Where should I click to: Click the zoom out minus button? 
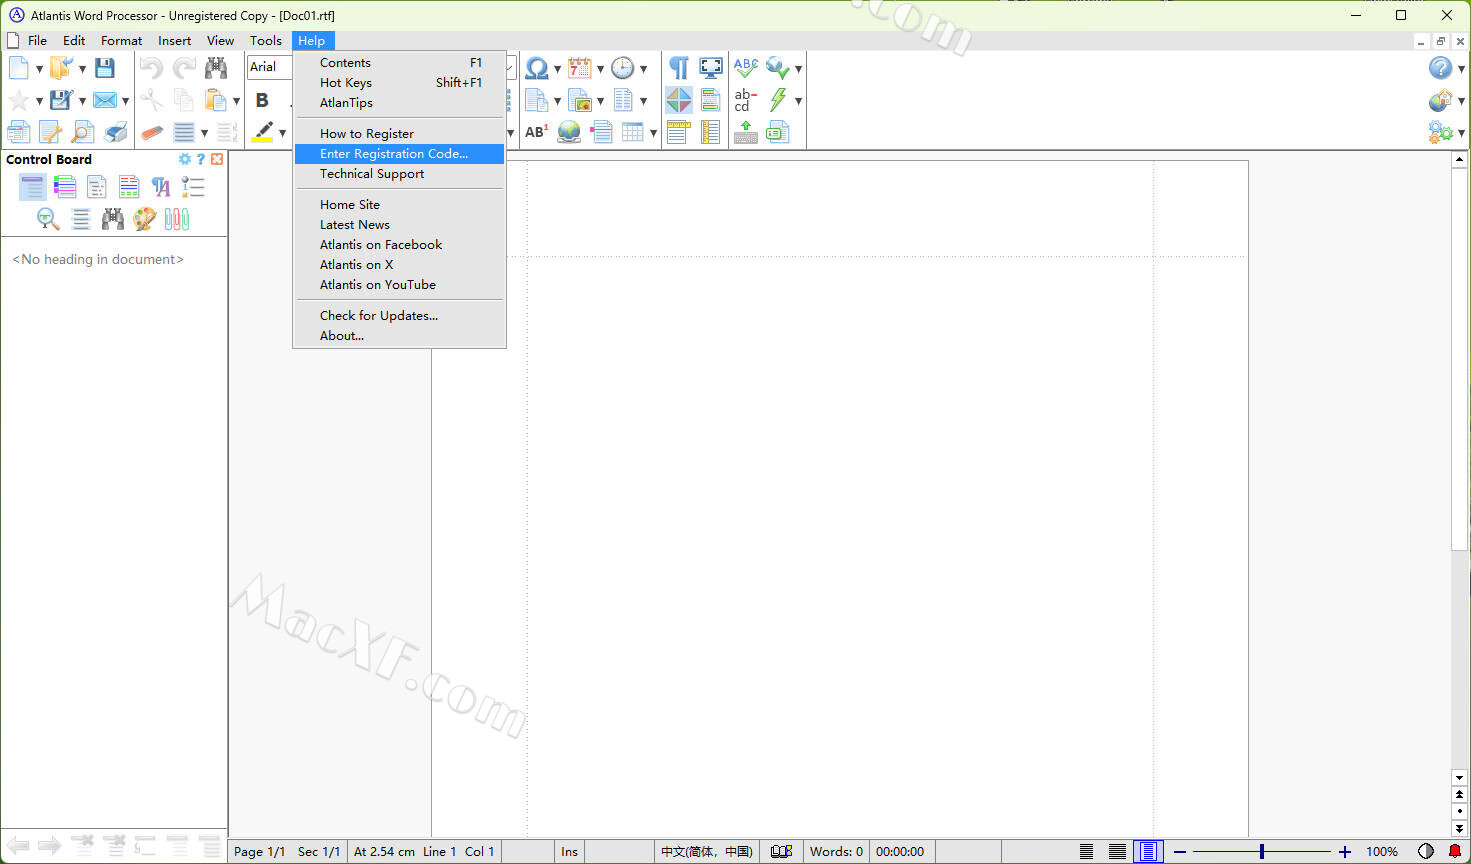[x=1180, y=852]
